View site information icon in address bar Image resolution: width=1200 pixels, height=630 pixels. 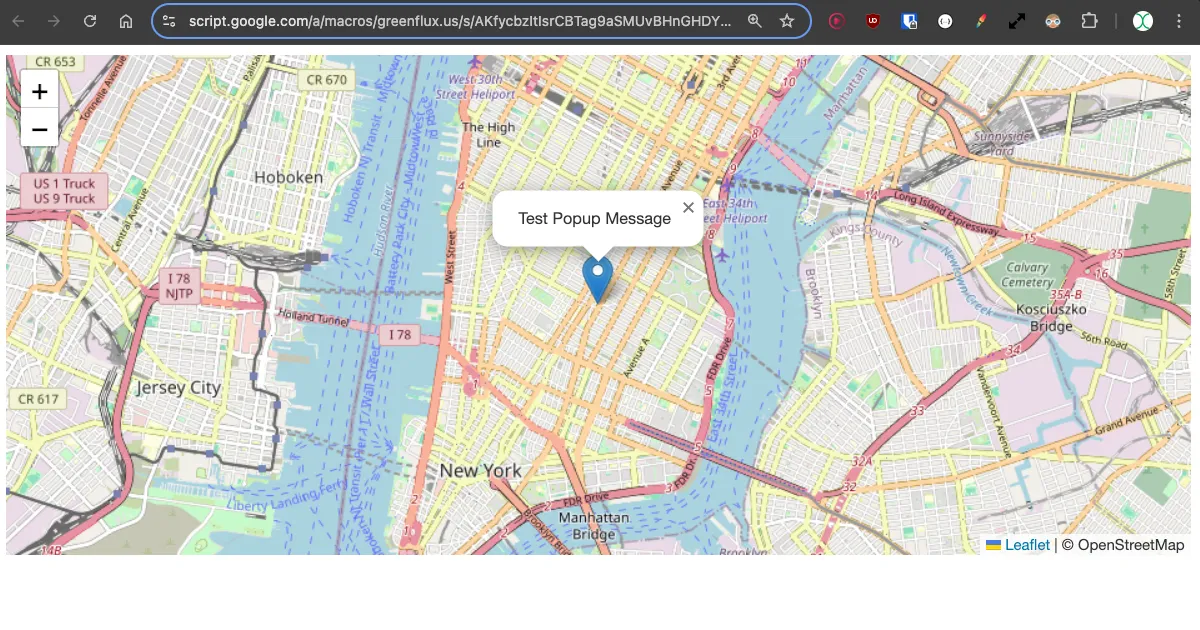(x=169, y=21)
